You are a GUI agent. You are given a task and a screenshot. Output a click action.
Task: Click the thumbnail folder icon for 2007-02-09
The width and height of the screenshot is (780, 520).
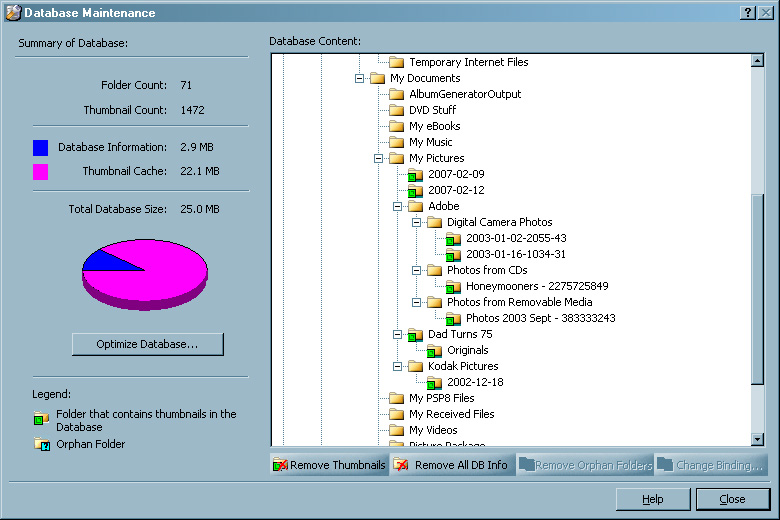coord(415,174)
